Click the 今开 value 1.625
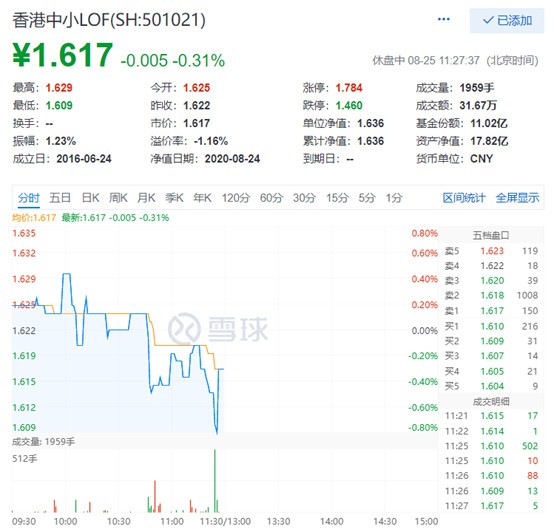 click(197, 88)
